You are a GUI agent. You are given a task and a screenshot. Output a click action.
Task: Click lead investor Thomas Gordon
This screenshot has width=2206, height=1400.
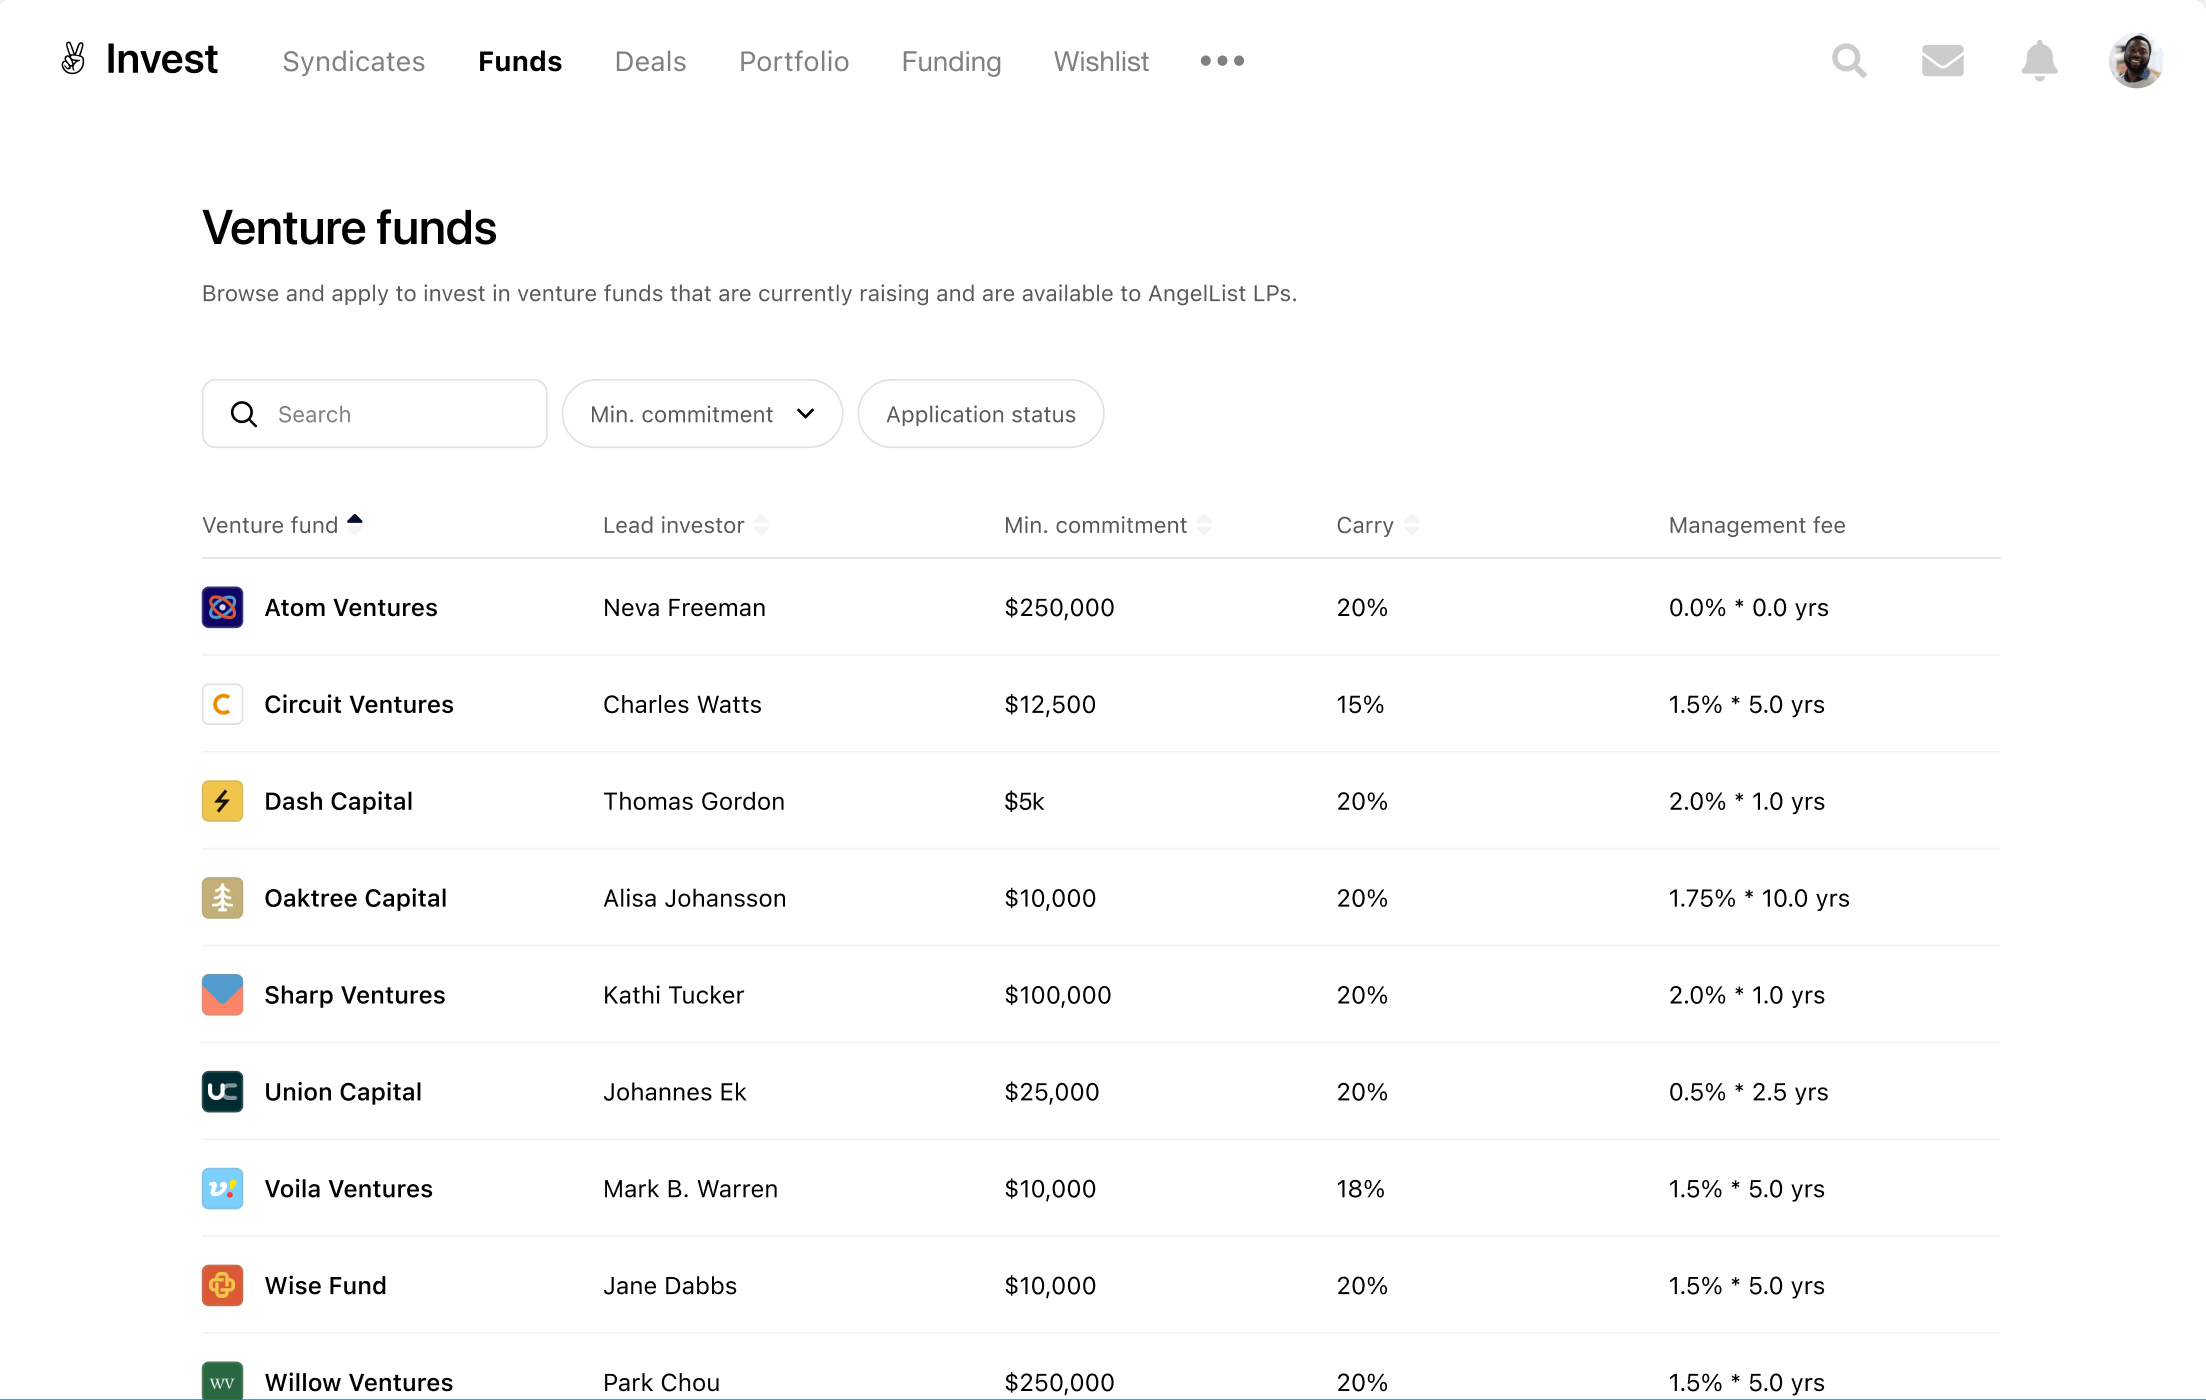(x=694, y=801)
